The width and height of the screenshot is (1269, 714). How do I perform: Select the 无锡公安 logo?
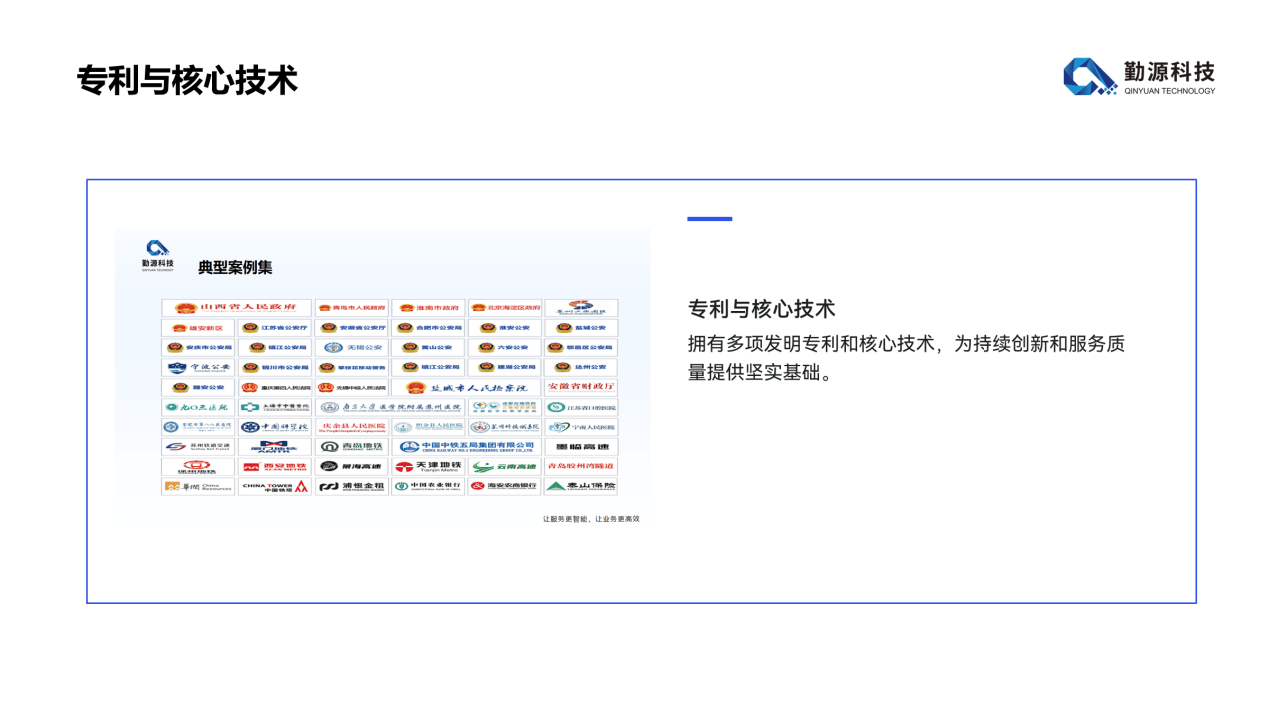pos(352,348)
